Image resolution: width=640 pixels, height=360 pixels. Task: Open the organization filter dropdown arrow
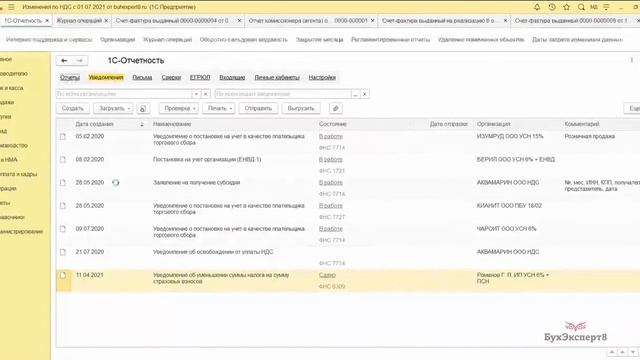click(x=196, y=94)
